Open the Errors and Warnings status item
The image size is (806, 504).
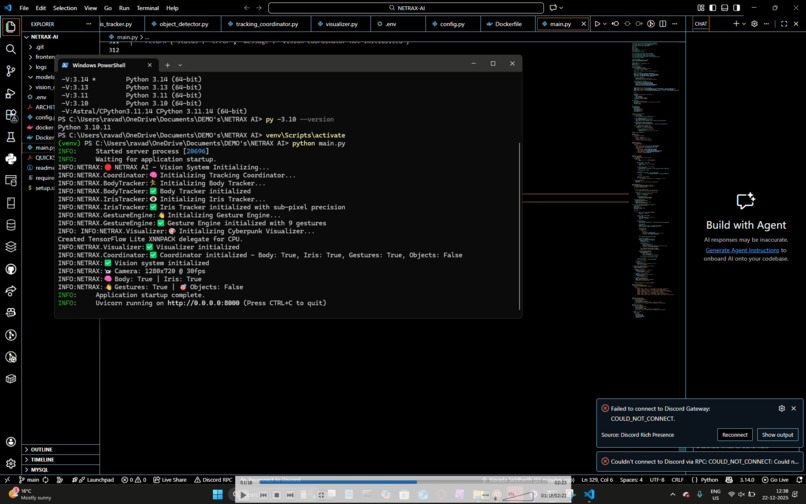(133, 479)
